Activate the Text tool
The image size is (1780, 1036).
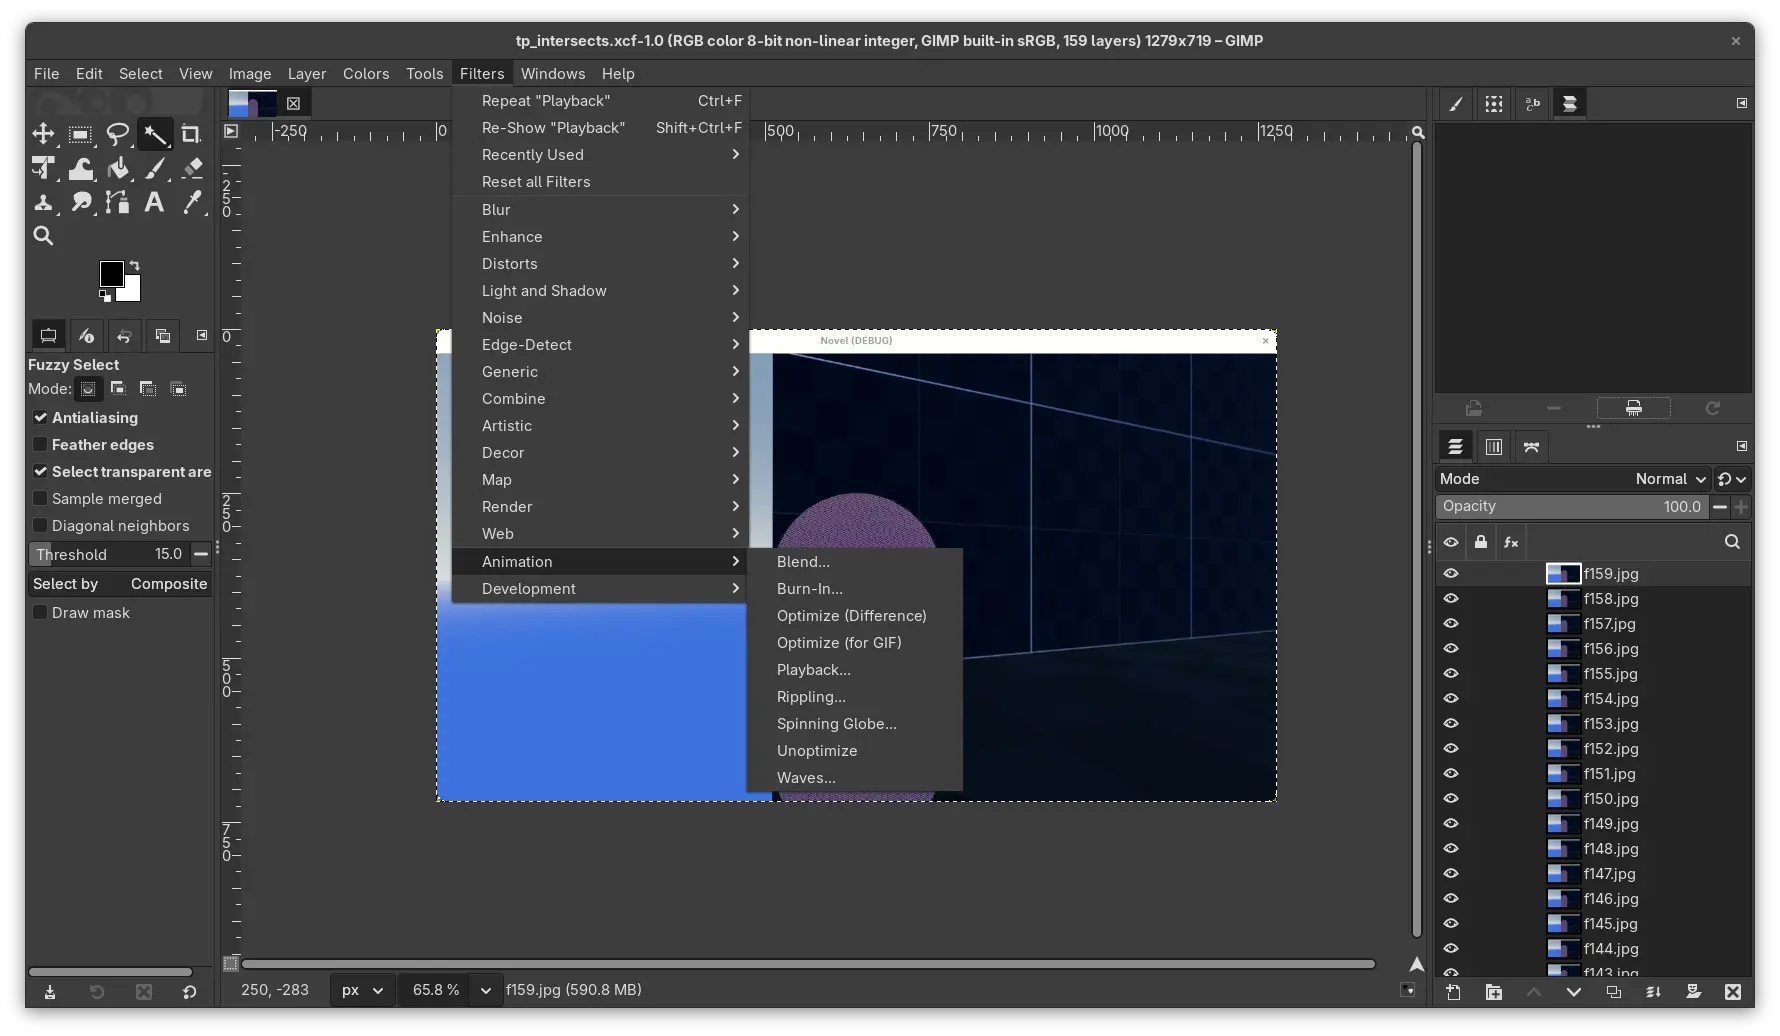(154, 203)
